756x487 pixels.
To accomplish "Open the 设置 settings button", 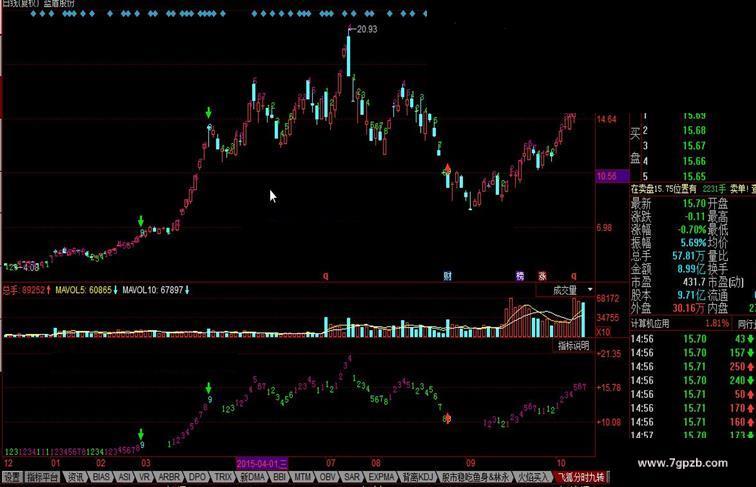I will pos(12,477).
